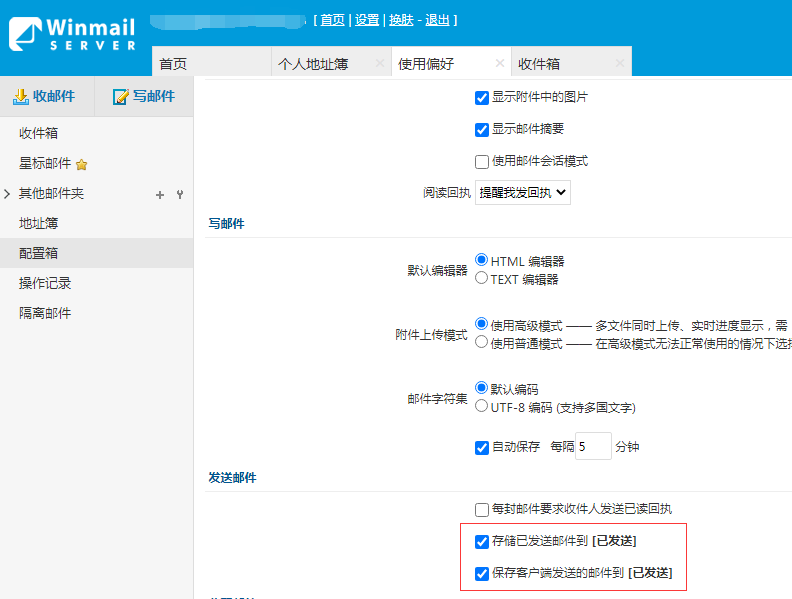Click the 收邮件 (receive mail) download icon
The height and width of the screenshot is (599, 792).
pyautogui.click(x=21, y=97)
